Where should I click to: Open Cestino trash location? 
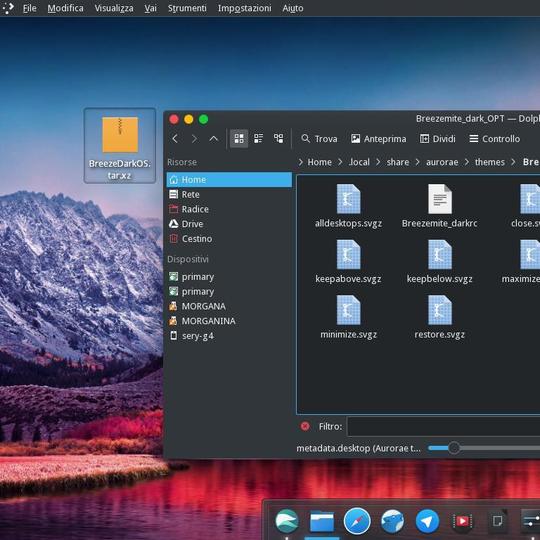pyautogui.click(x=229, y=239)
